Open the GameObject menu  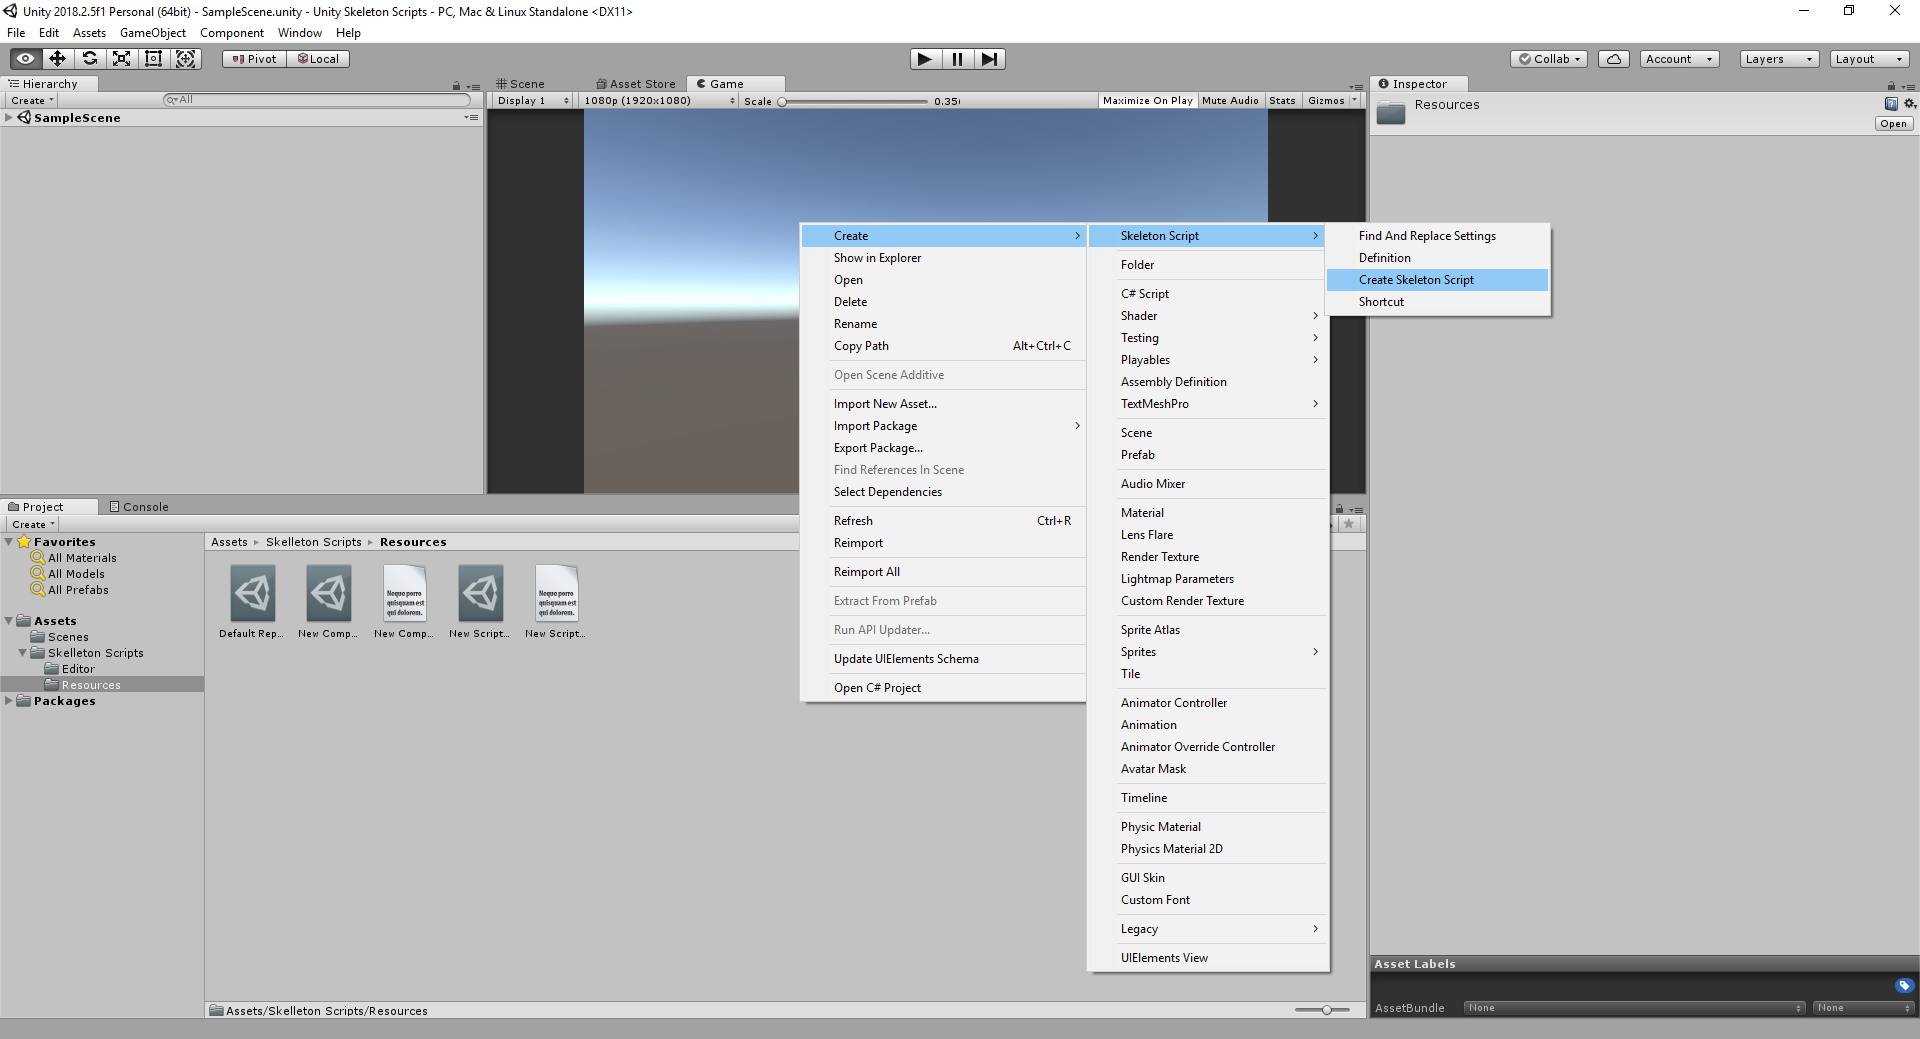click(x=152, y=33)
